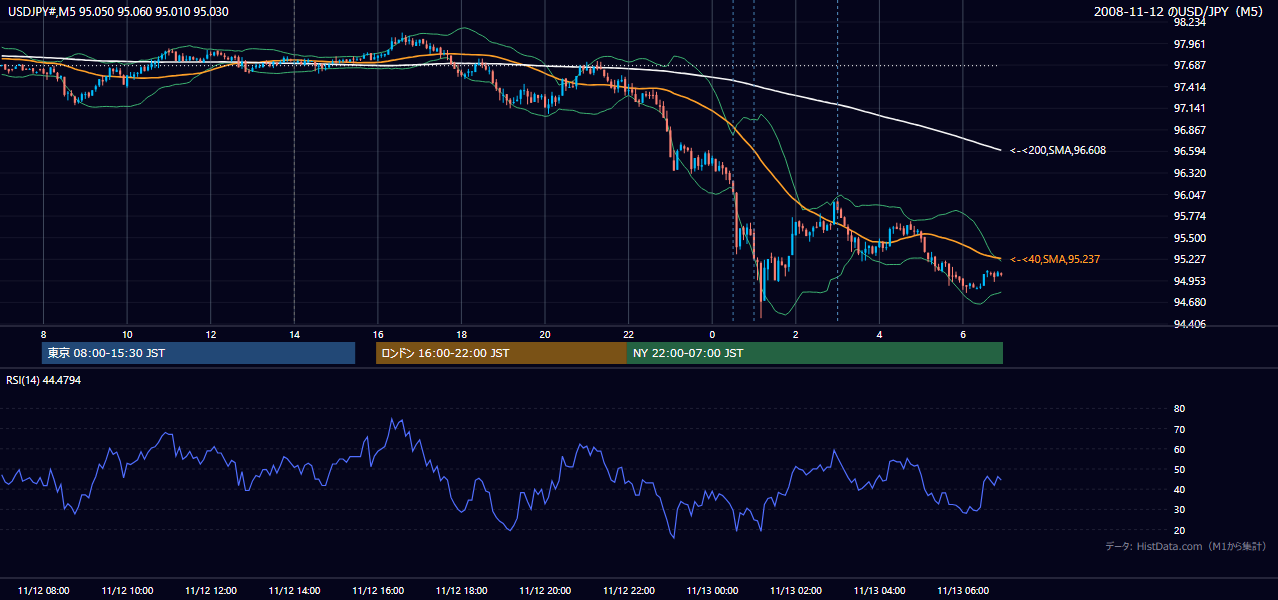The image size is (1278, 600).
Task: Click bottom time label 11/13 06:00
Action: [x=963, y=591]
